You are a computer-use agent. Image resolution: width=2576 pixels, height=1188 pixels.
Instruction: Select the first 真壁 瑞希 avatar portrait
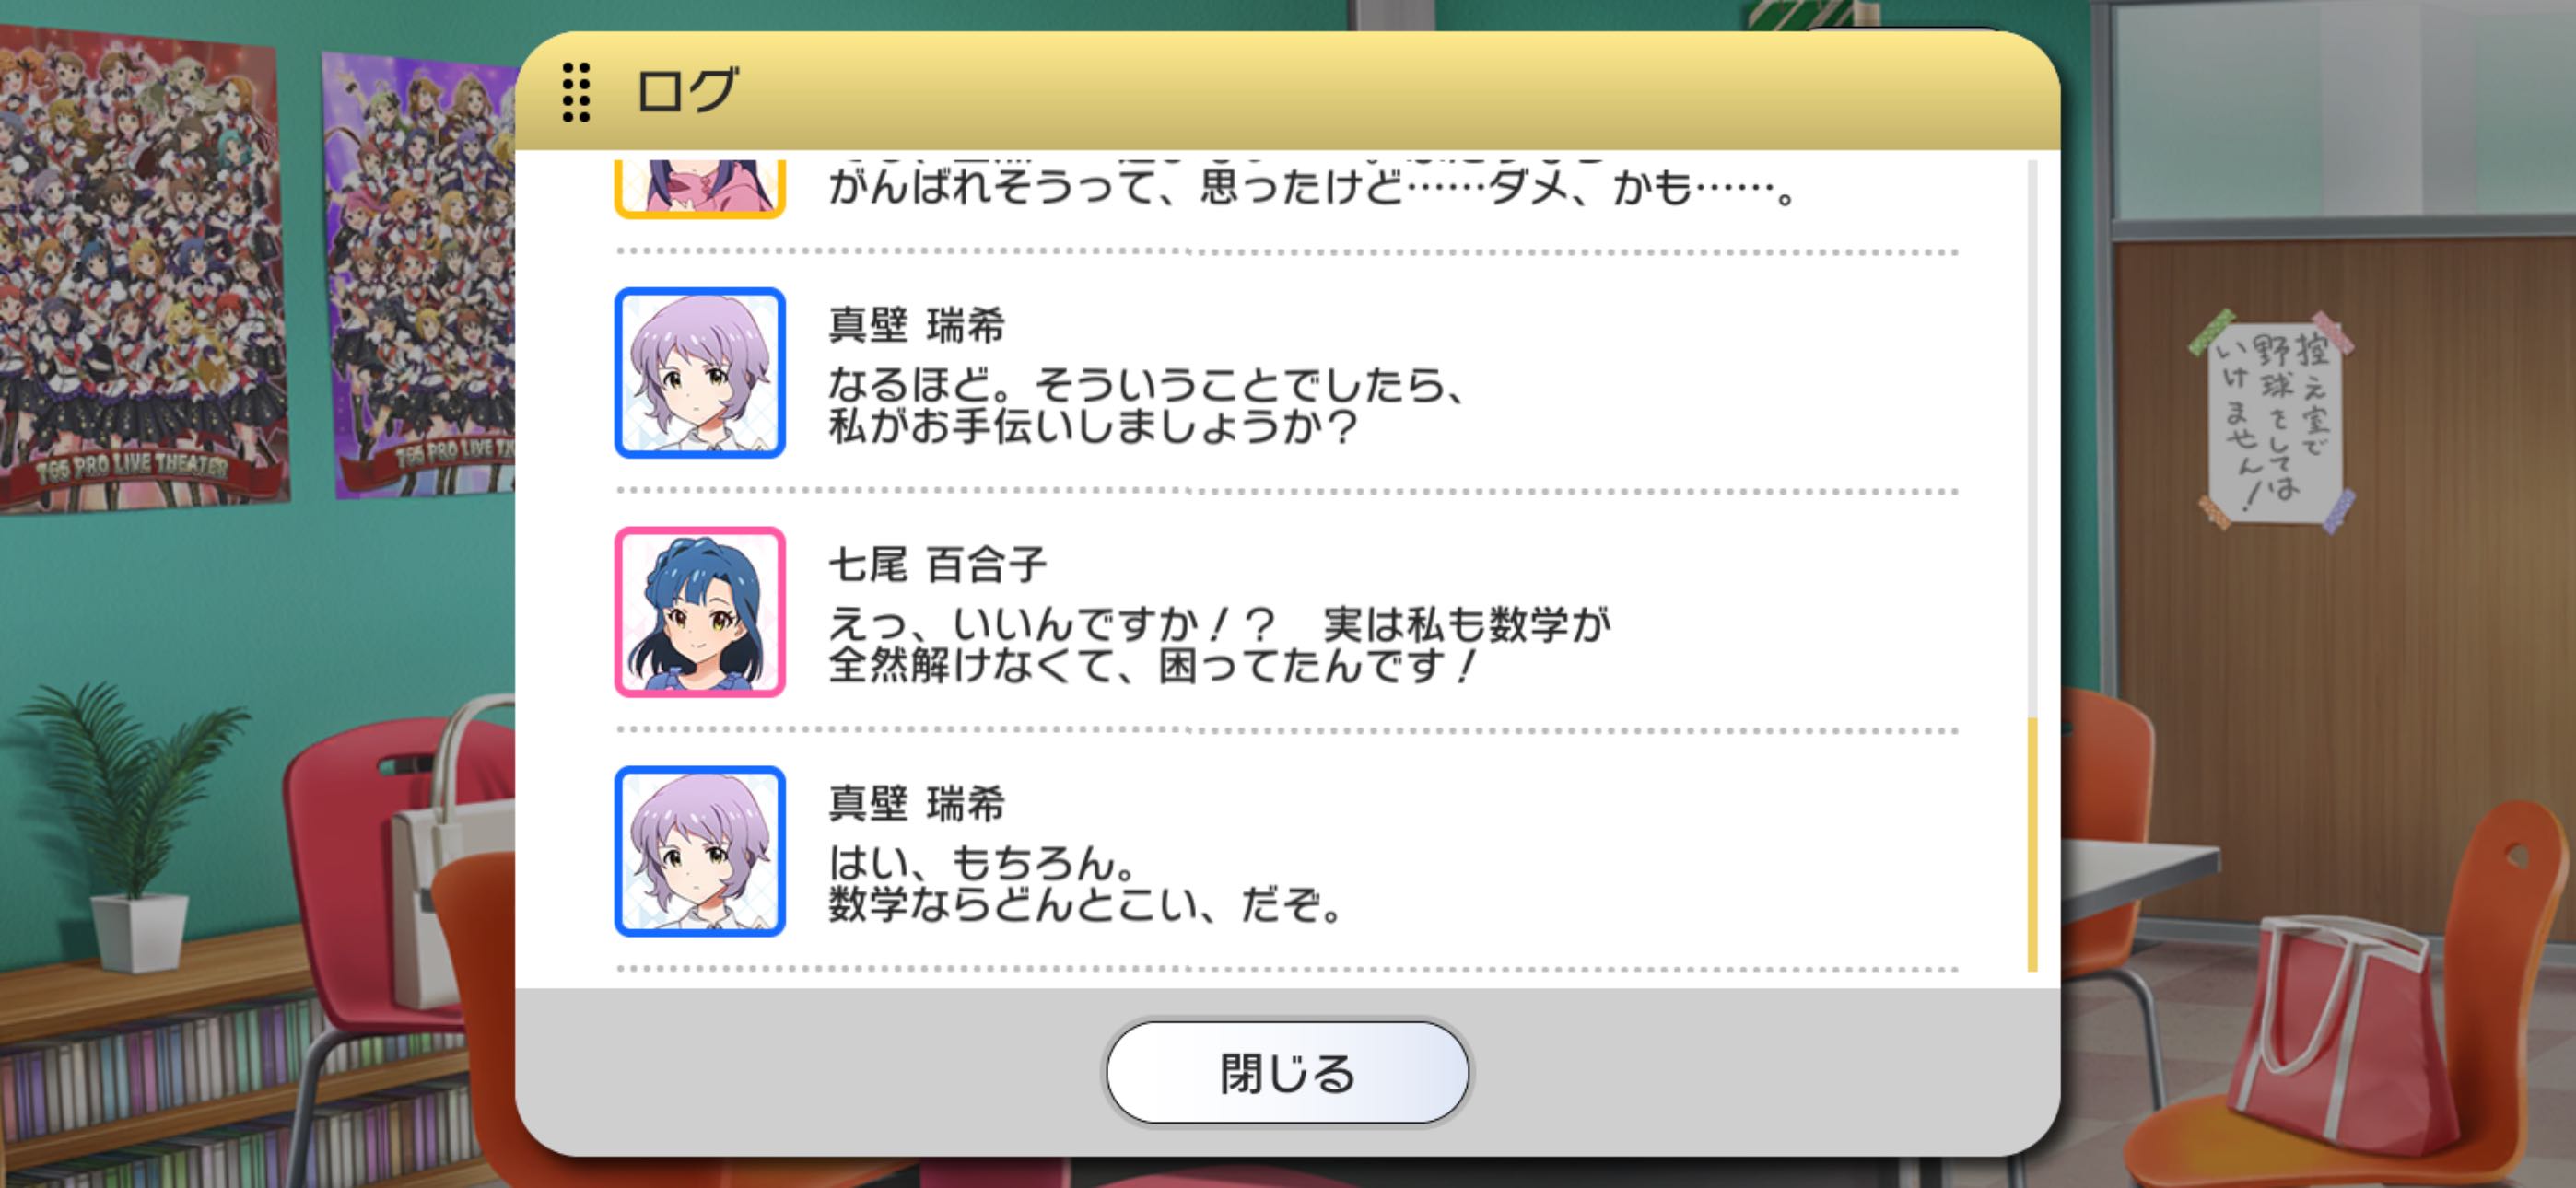[x=700, y=373]
